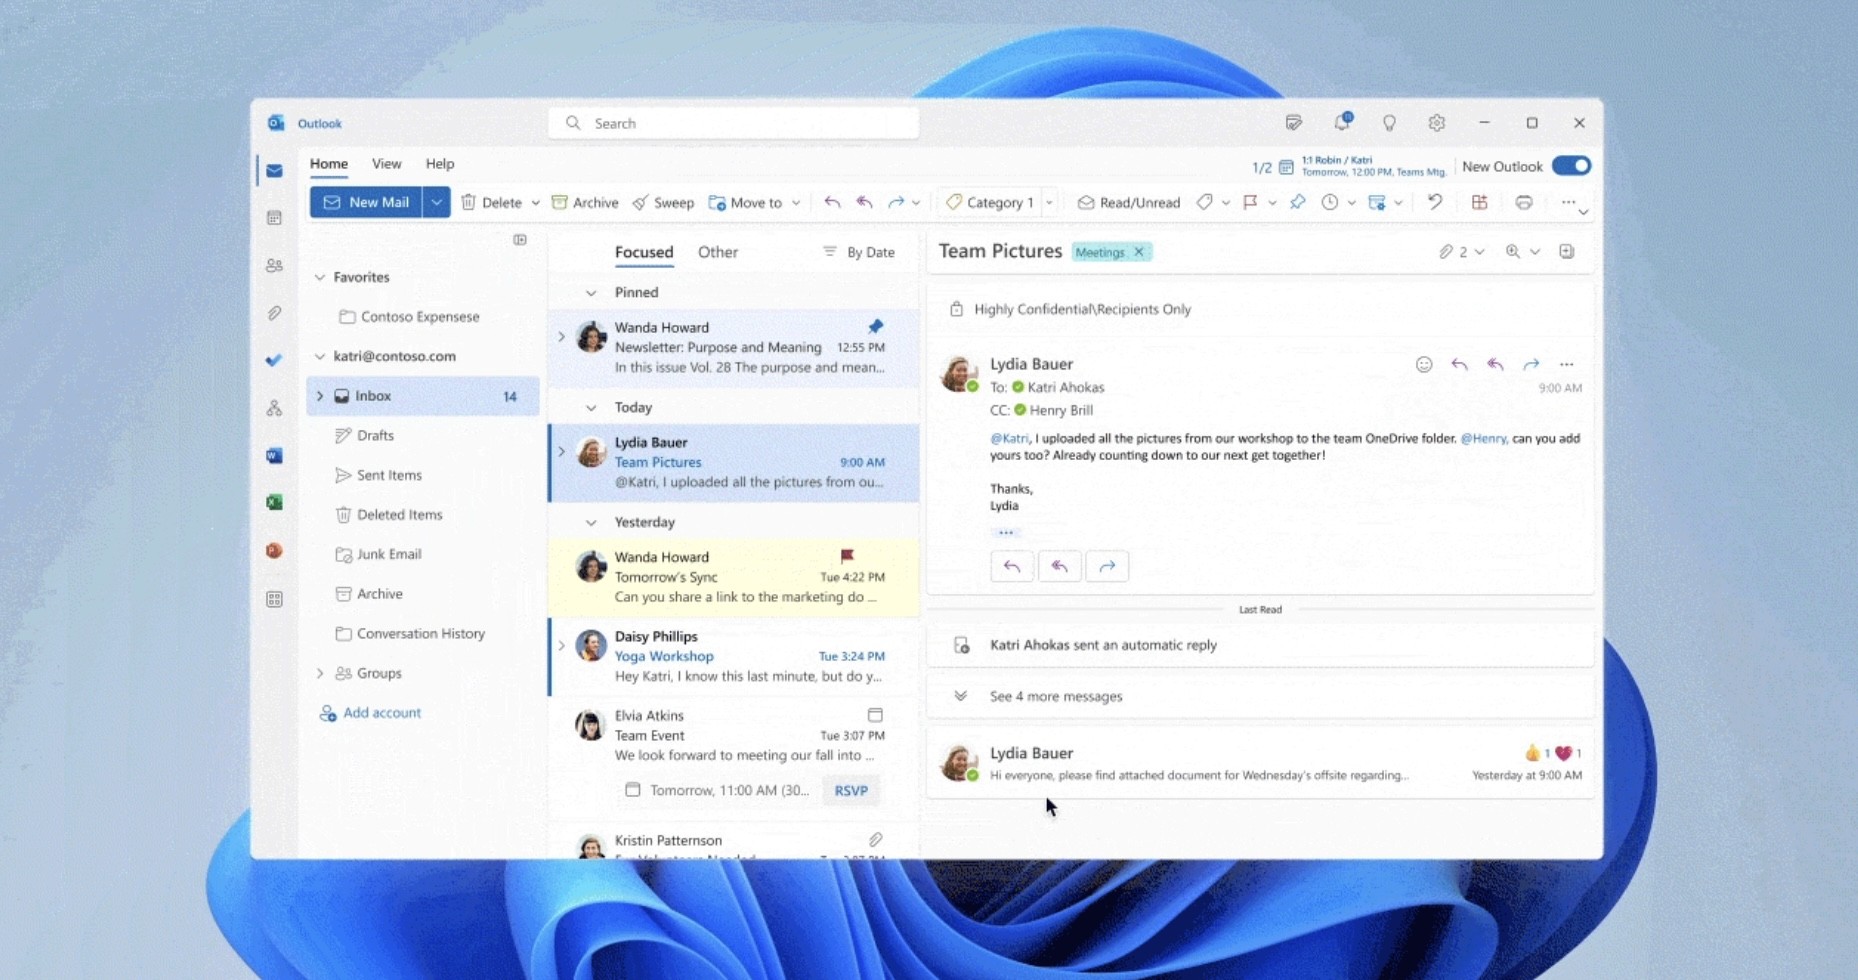Open the View menu

click(x=386, y=163)
